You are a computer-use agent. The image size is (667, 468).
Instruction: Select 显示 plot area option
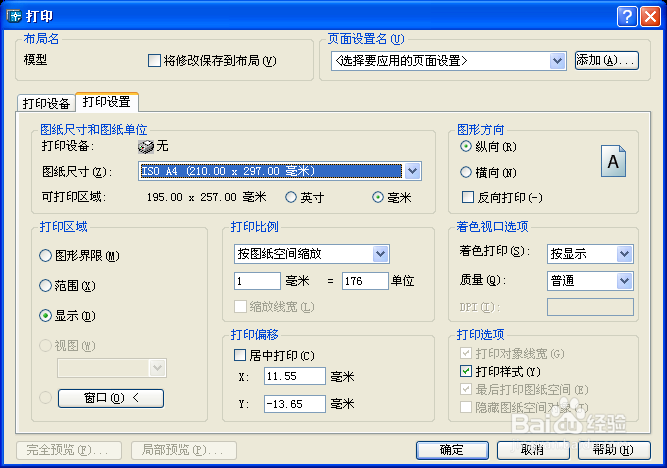[x=45, y=316]
